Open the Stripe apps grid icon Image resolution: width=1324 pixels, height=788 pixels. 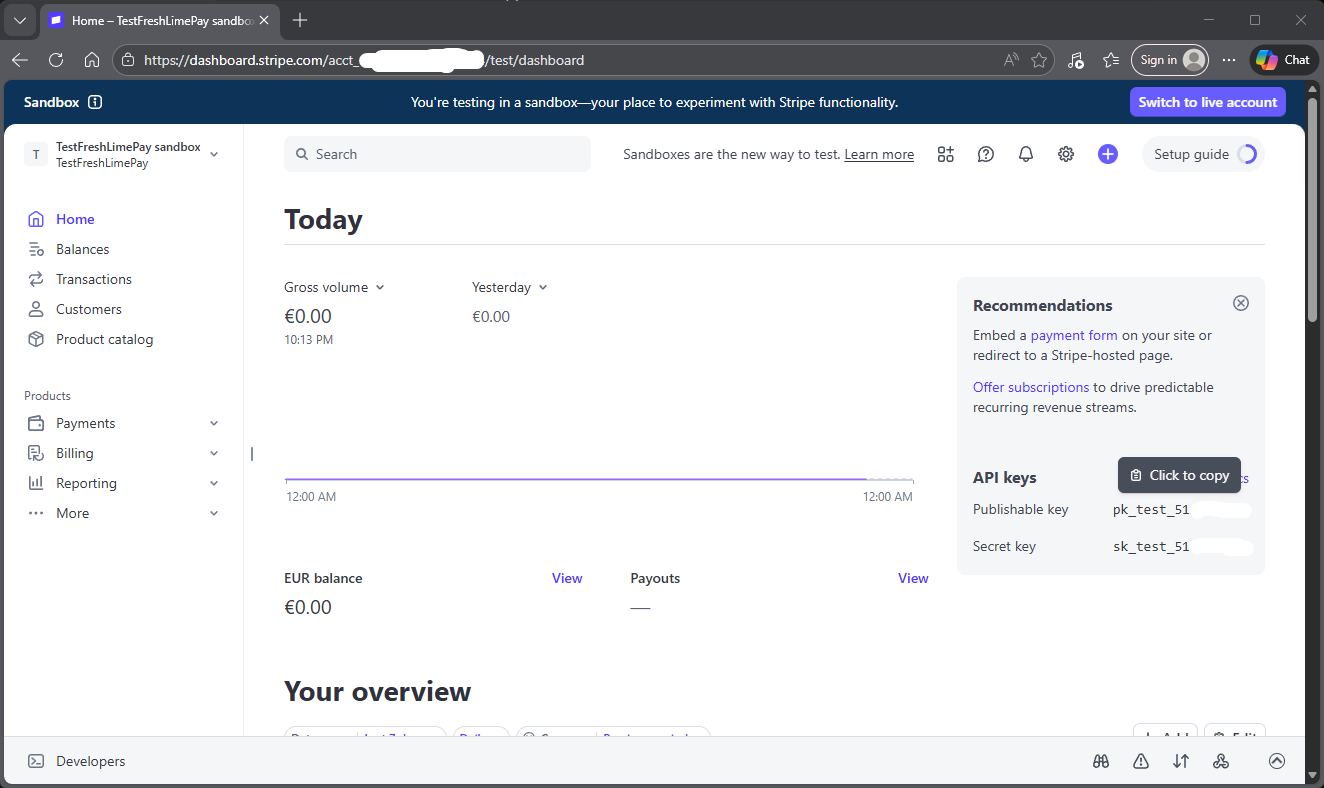coord(945,154)
